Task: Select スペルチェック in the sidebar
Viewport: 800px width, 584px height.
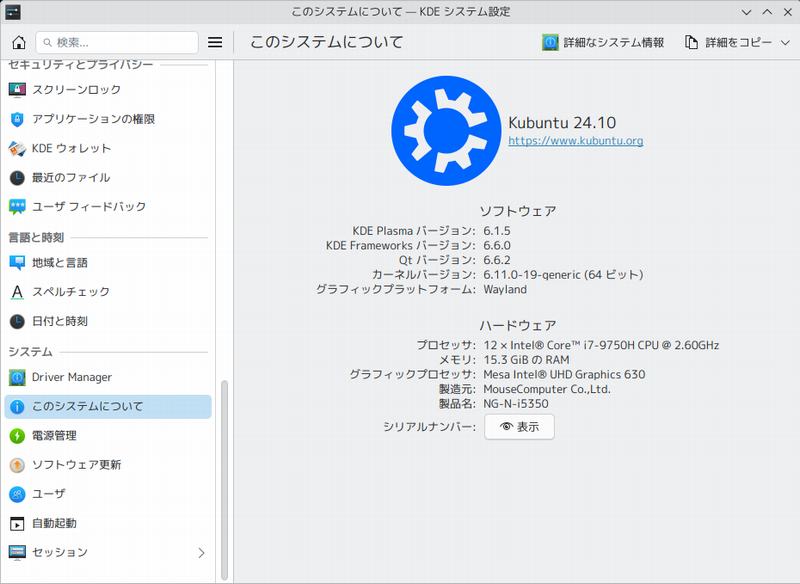Action: tap(108, 292)
